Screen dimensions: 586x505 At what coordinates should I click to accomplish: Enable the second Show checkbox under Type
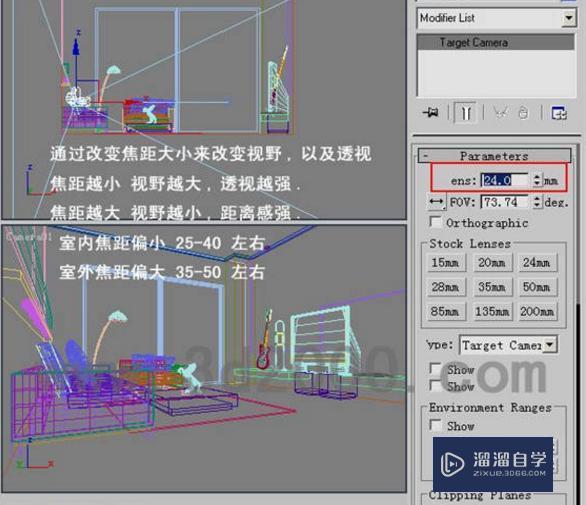coord(435,385)
